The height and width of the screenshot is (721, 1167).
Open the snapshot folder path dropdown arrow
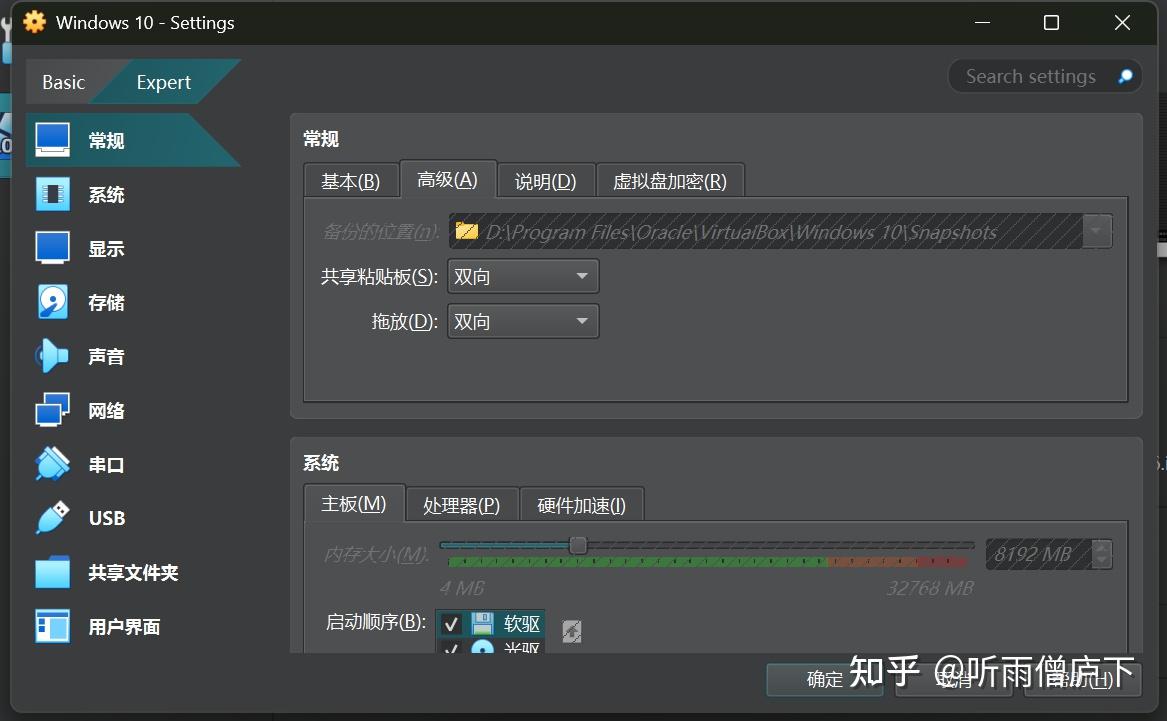pyautogui.click(x=1097, y=231)
